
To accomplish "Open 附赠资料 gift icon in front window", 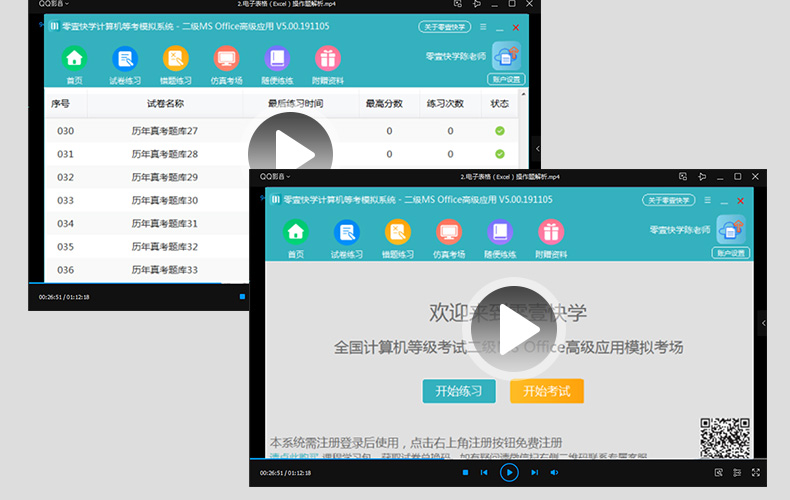I will (x=551, y=232).
